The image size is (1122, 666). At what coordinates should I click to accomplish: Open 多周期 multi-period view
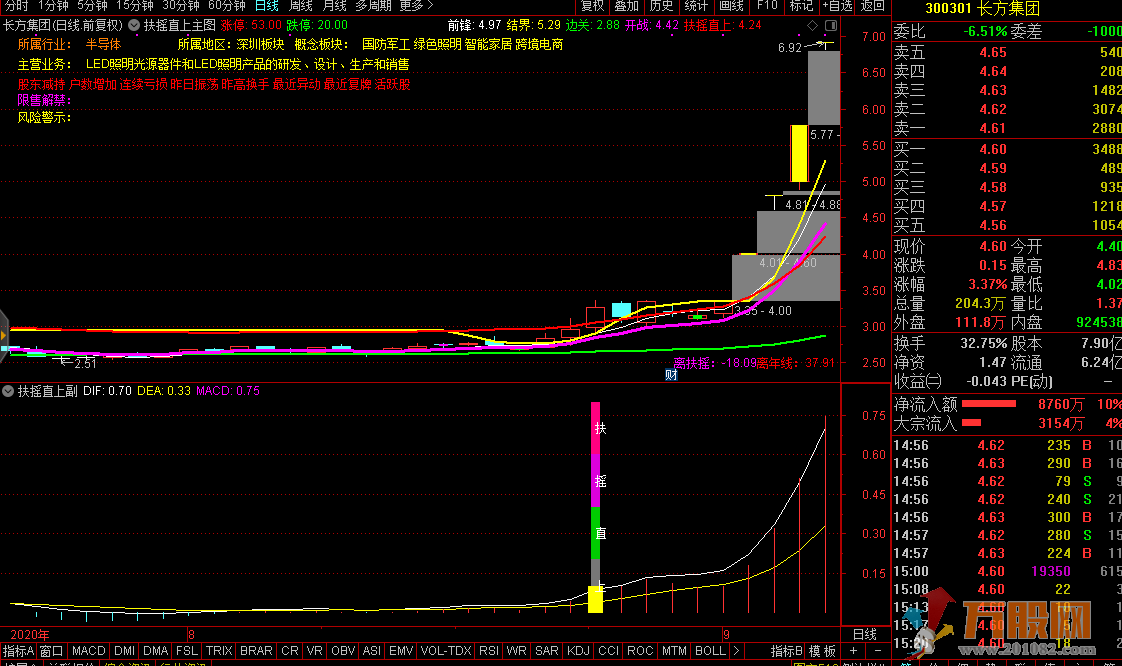(x=374, y=6)
